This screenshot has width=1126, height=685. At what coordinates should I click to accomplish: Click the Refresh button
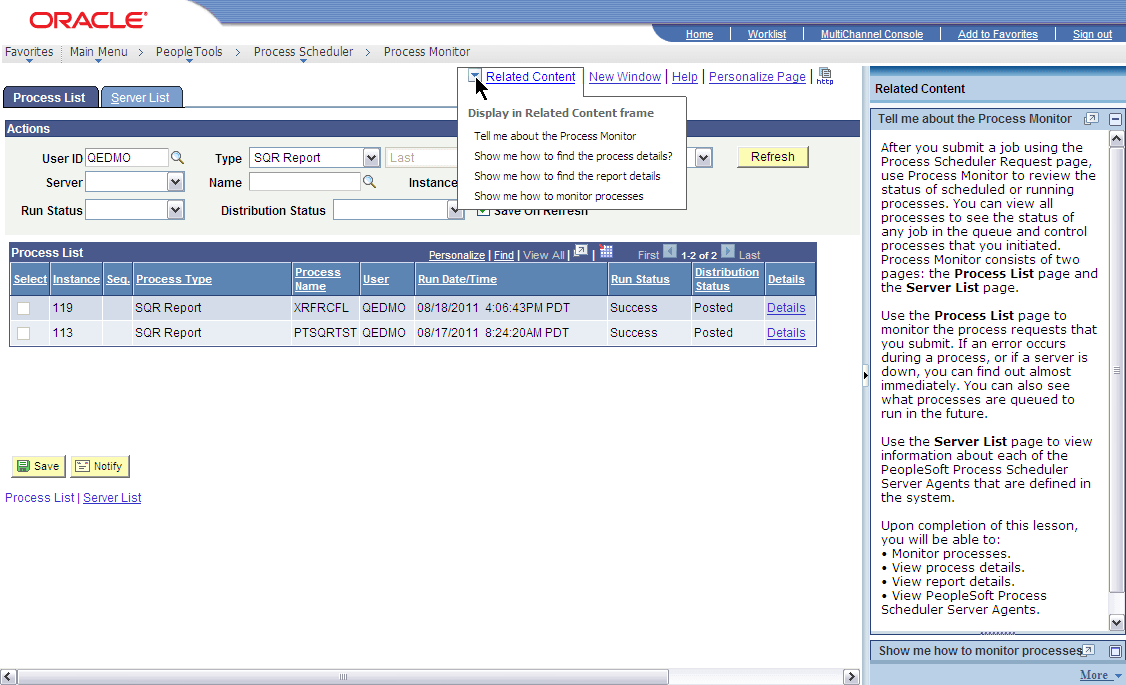pyautogui.click(x=772, y=157)
